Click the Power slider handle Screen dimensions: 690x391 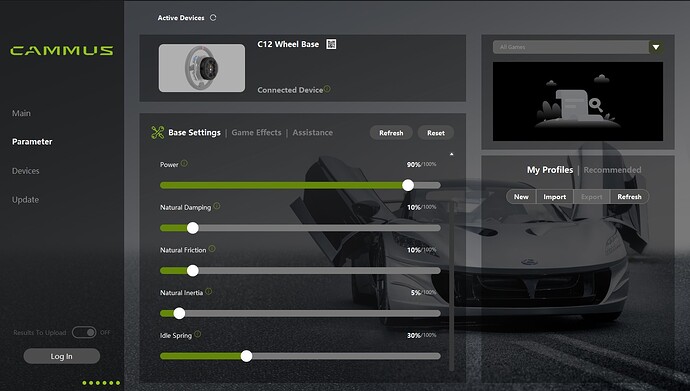pyautogui.click(x=408, y=185)
